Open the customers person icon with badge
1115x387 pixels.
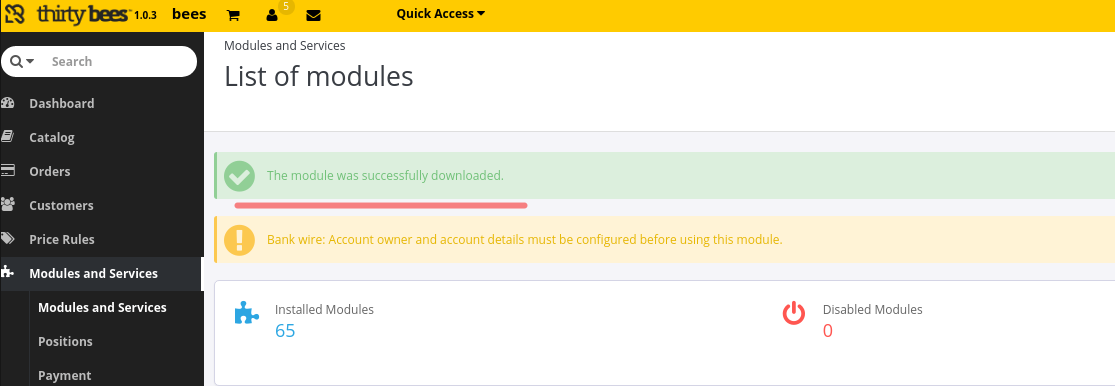click(272, 15)
